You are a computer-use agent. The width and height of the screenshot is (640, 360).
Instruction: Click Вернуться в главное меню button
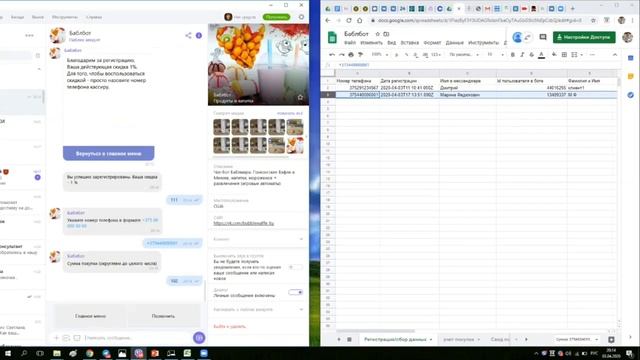click(x=109, y=153)
